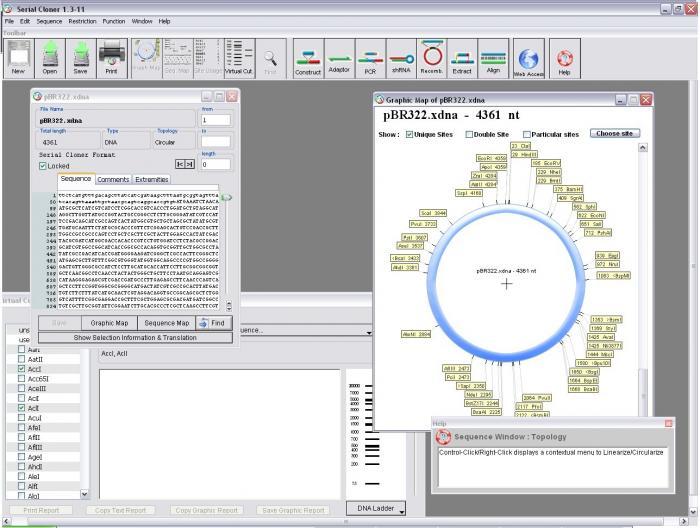Save with the Save toolbar icon
Screen dimensions: 700x528
[81, 58]
